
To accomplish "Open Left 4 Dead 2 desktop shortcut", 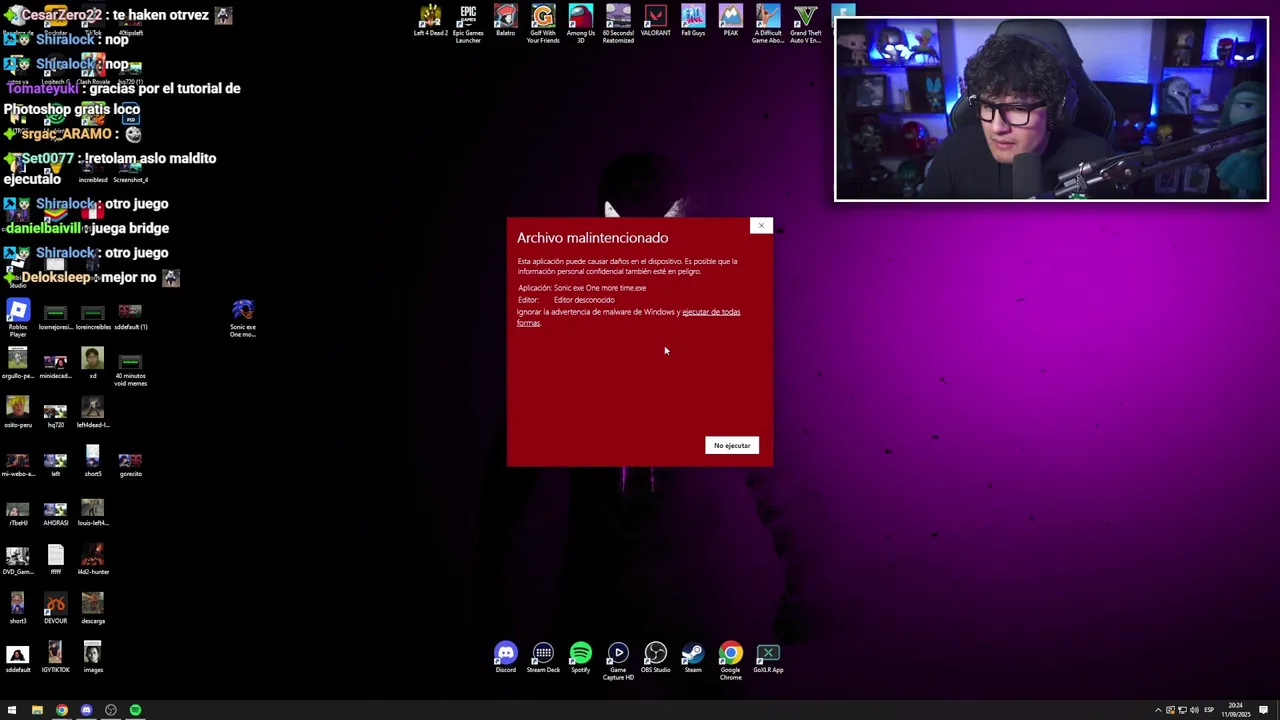I will 430,22.
